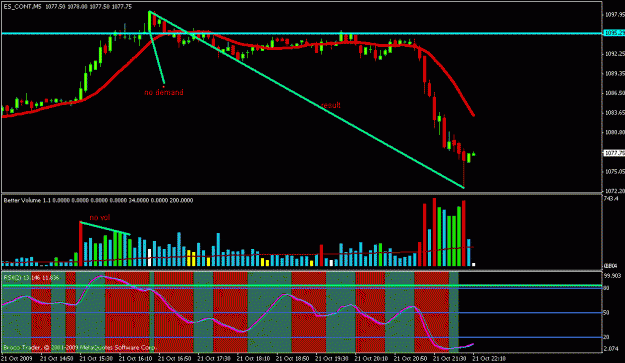625x363 pixels.
Task: Click the 1092.25 price axis value
Action: click(615, 54)
